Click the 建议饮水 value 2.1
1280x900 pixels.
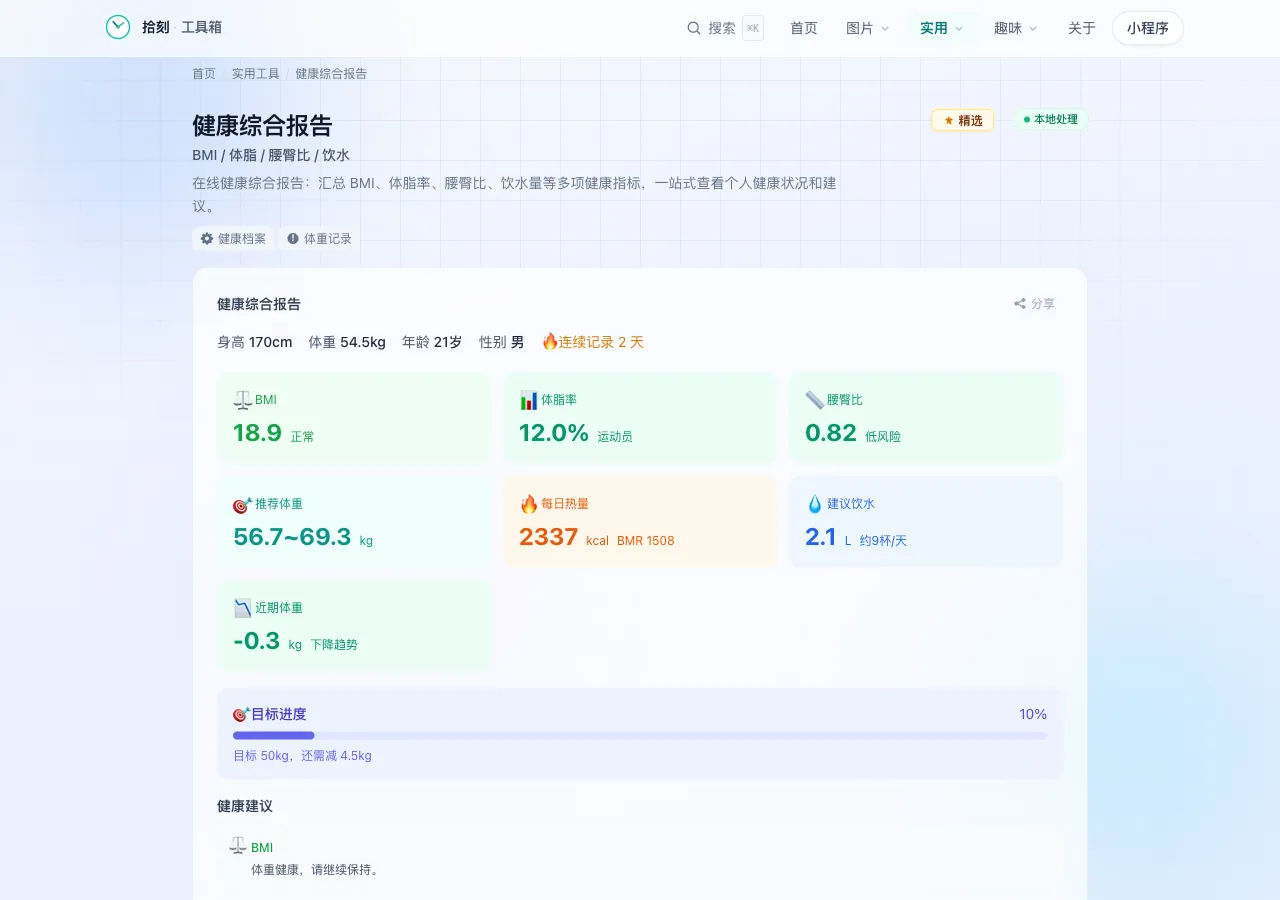(820, 537)
